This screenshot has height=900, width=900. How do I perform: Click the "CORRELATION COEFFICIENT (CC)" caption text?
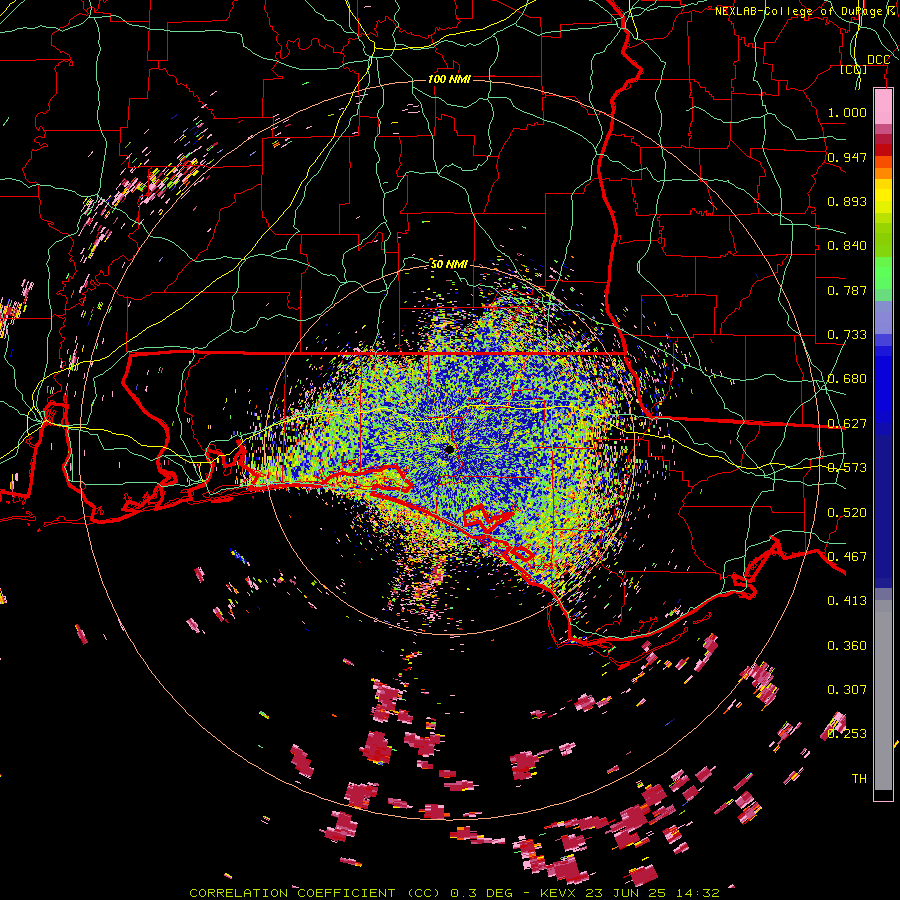315,893
